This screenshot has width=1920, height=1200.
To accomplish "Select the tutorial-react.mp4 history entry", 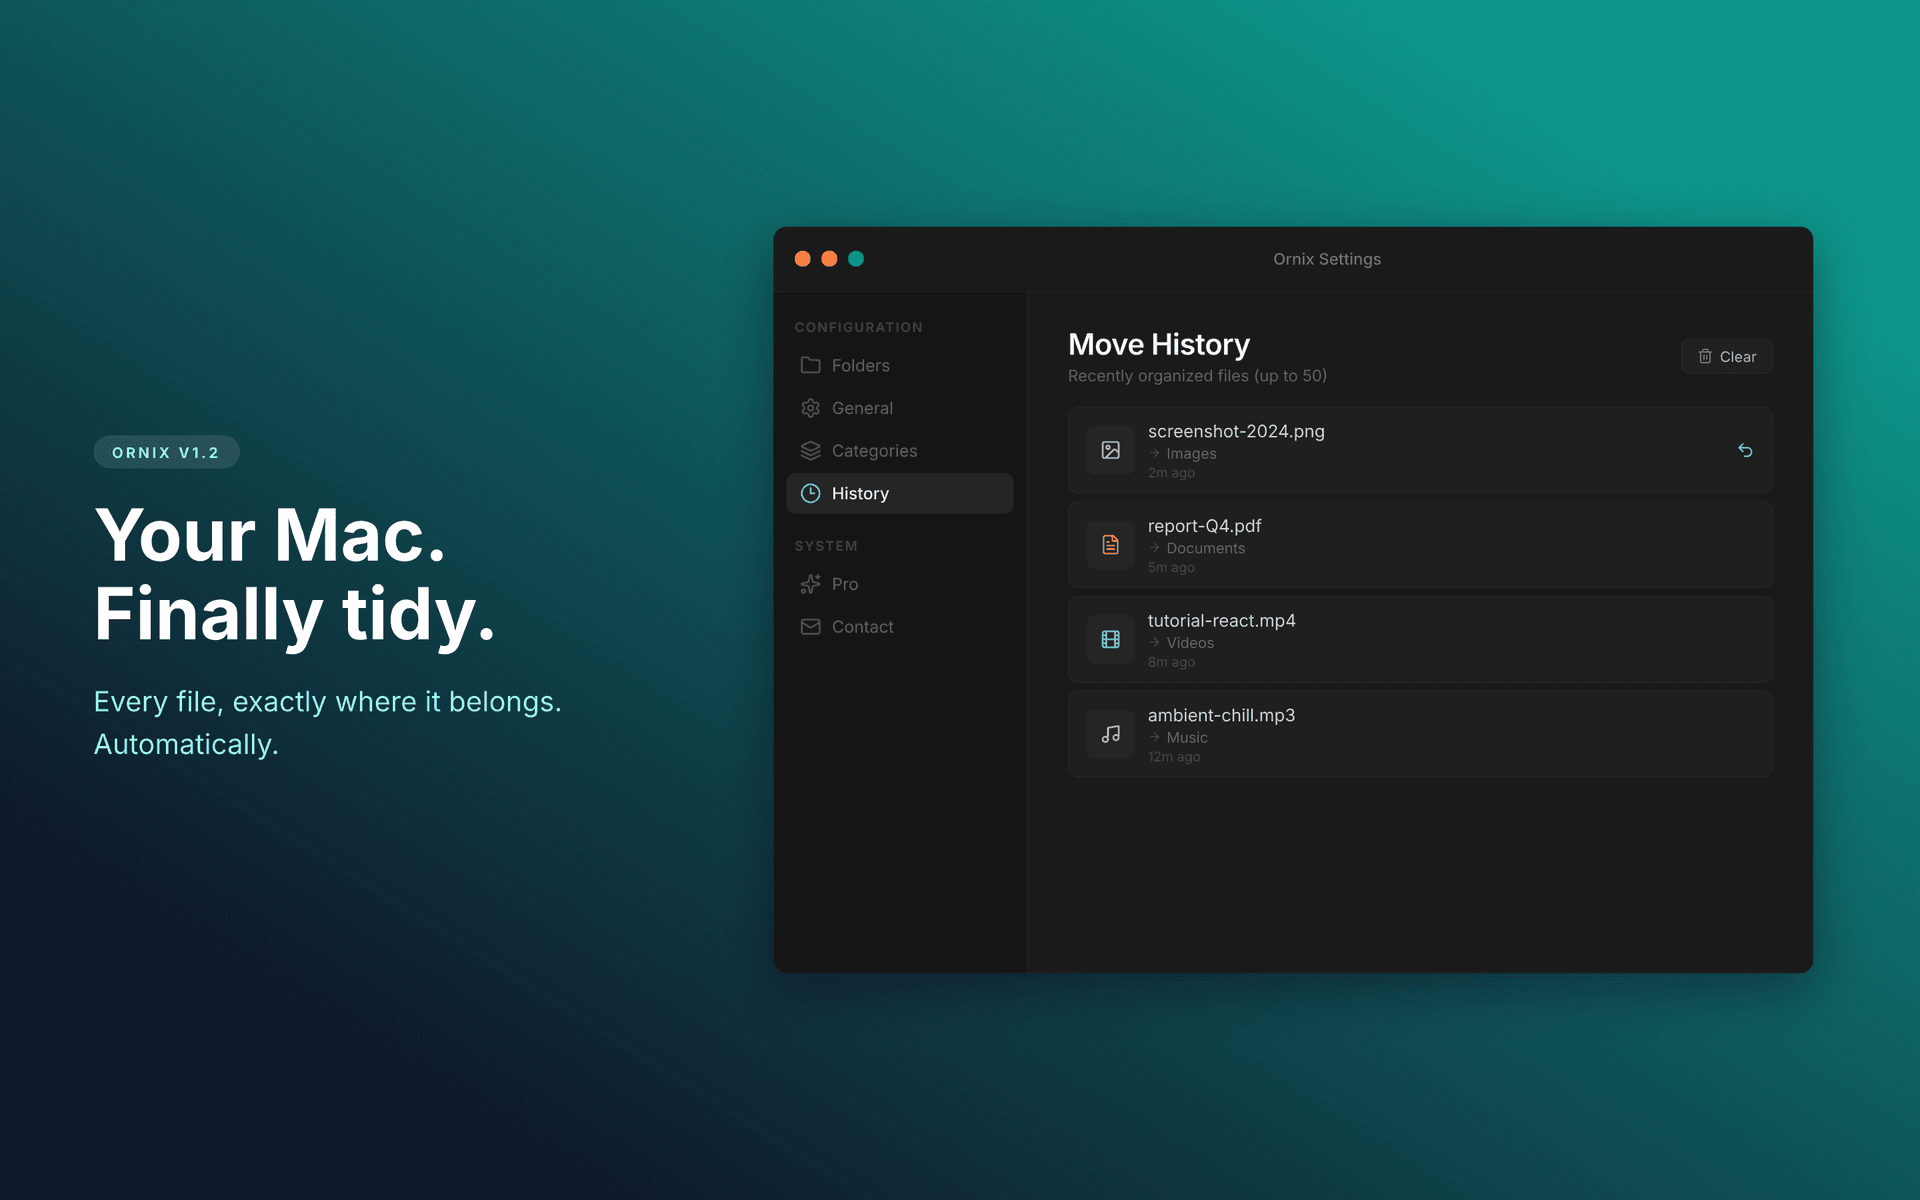I will coord(1420,639).
